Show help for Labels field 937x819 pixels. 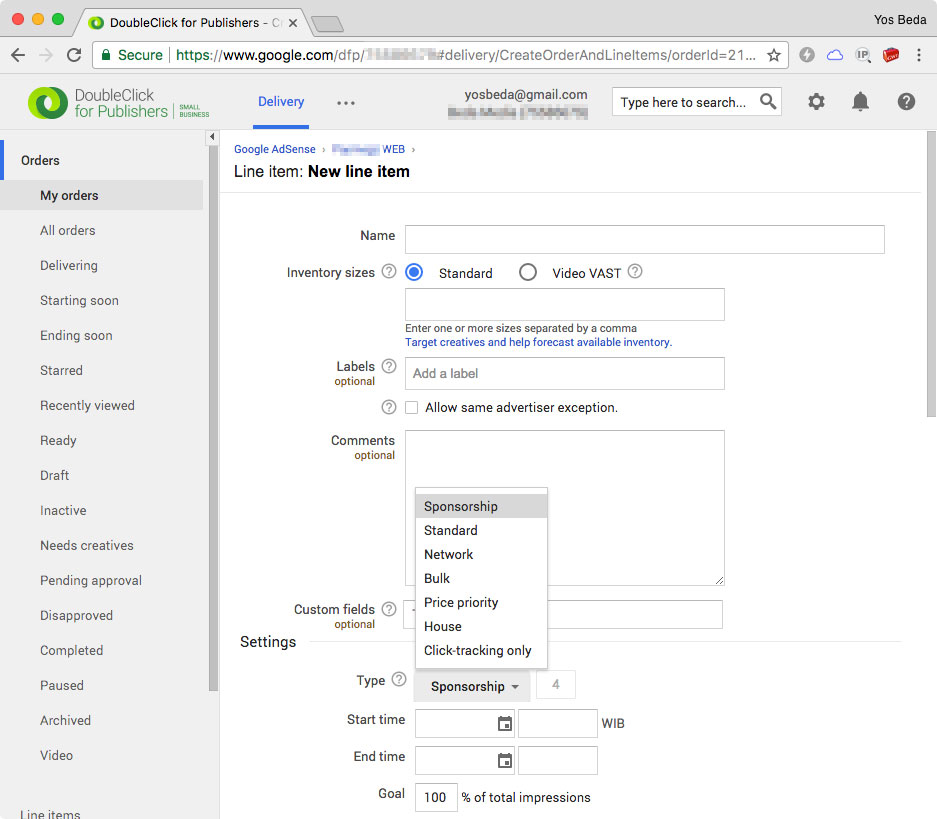pos(389,366)
